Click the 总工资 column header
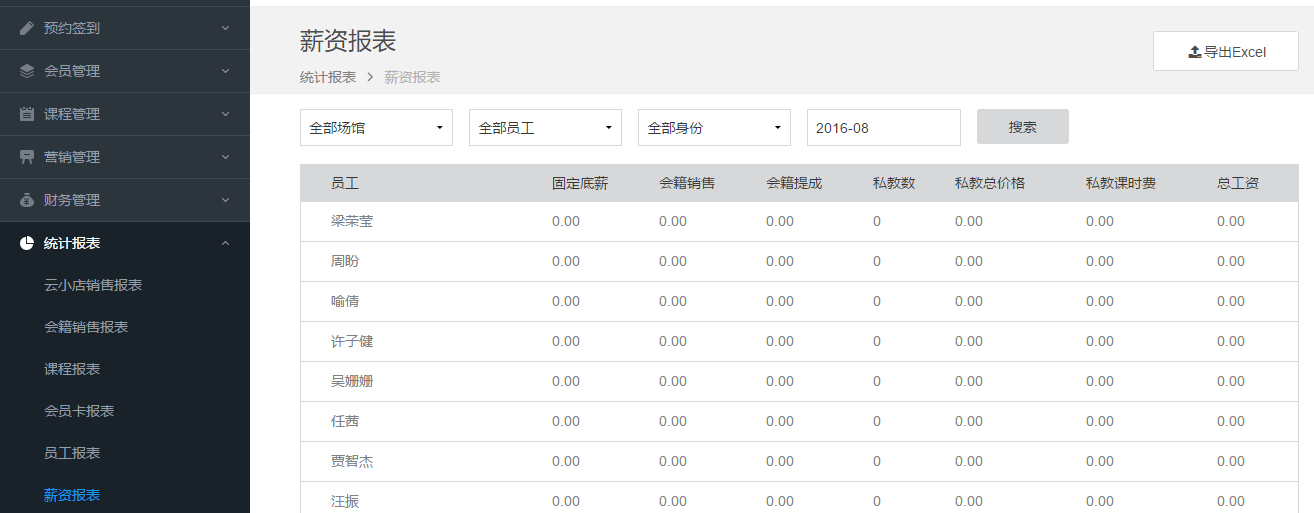The width and height of the screenshot is (1314, 513). (x=1238, y=183)
